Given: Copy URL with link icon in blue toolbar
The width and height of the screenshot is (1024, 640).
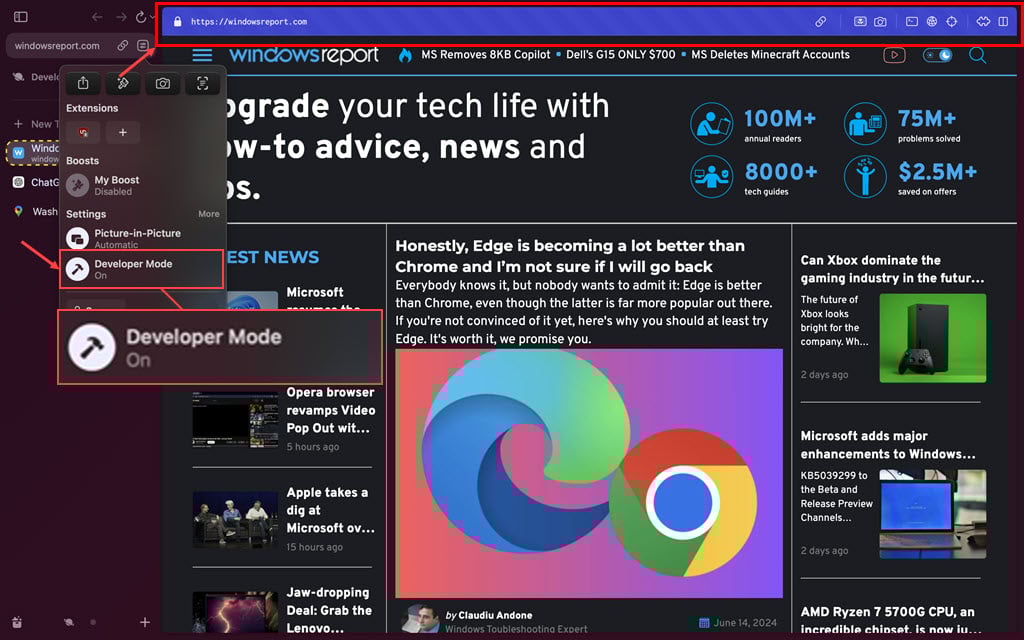Looking at the screenshot, I should tap(821, 22).
